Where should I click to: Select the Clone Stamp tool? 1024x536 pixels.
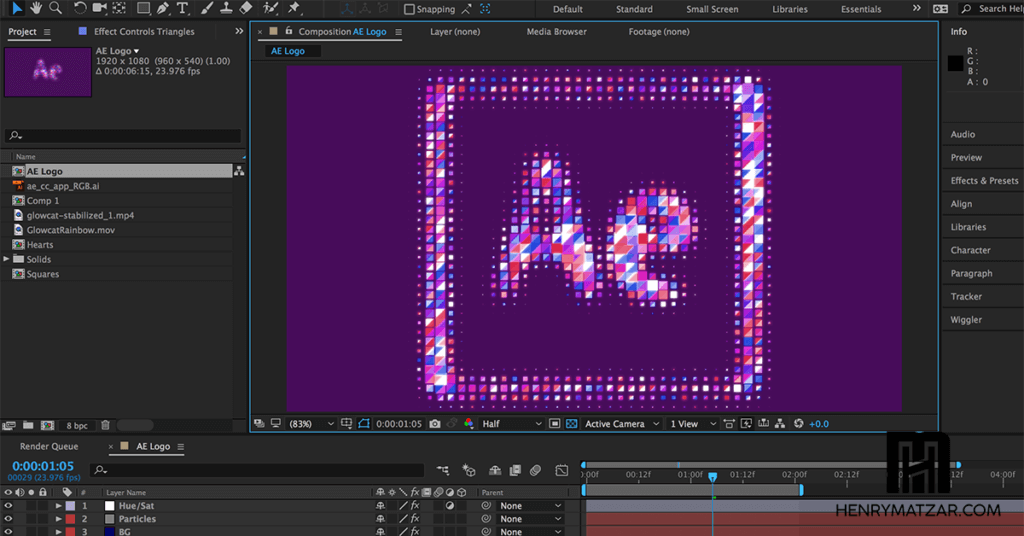click(x=226, y=8)
